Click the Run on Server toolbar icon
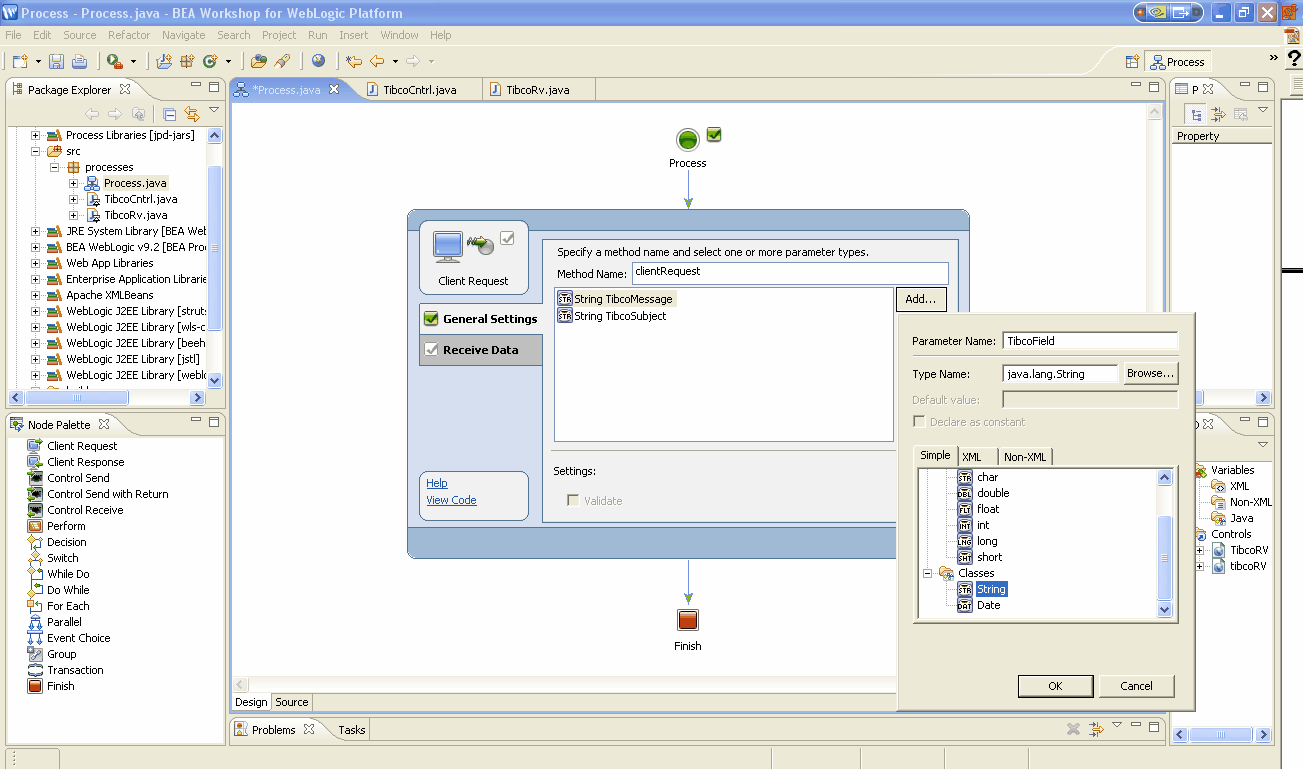This screenshot has height=769, width=1303. (x=115, y=61)
